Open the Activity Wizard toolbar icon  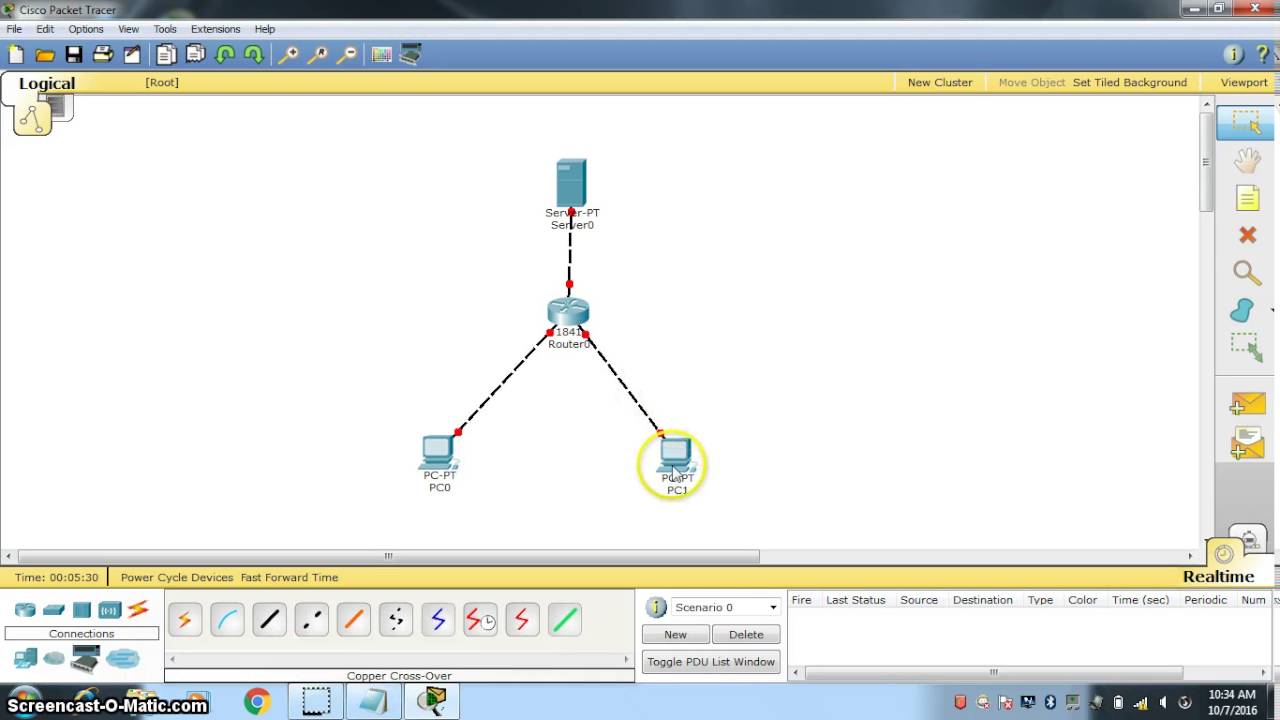(131, 55)
